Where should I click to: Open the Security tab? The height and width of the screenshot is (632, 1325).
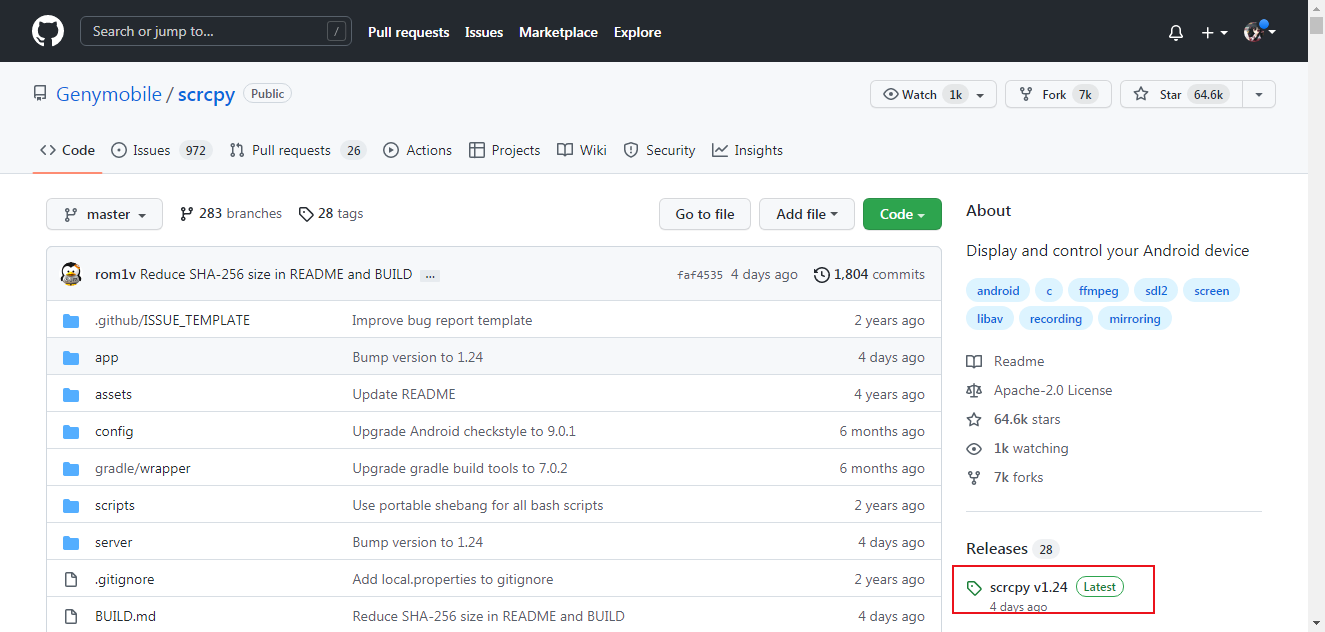click(x=659, y=150)
